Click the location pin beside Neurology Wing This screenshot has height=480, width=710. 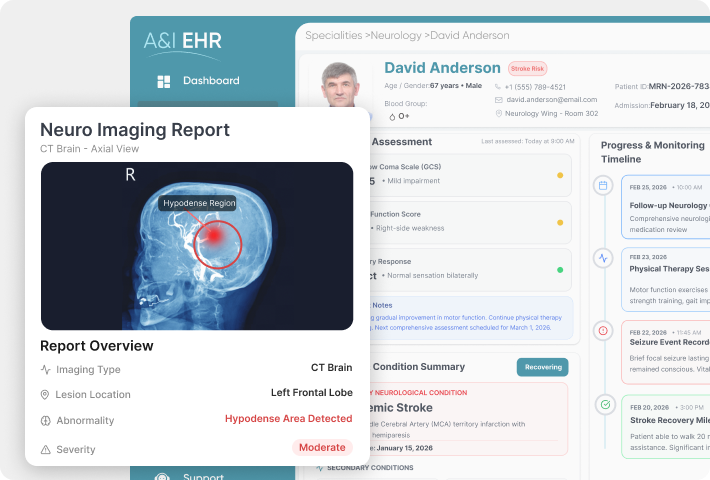coord(499,113)
